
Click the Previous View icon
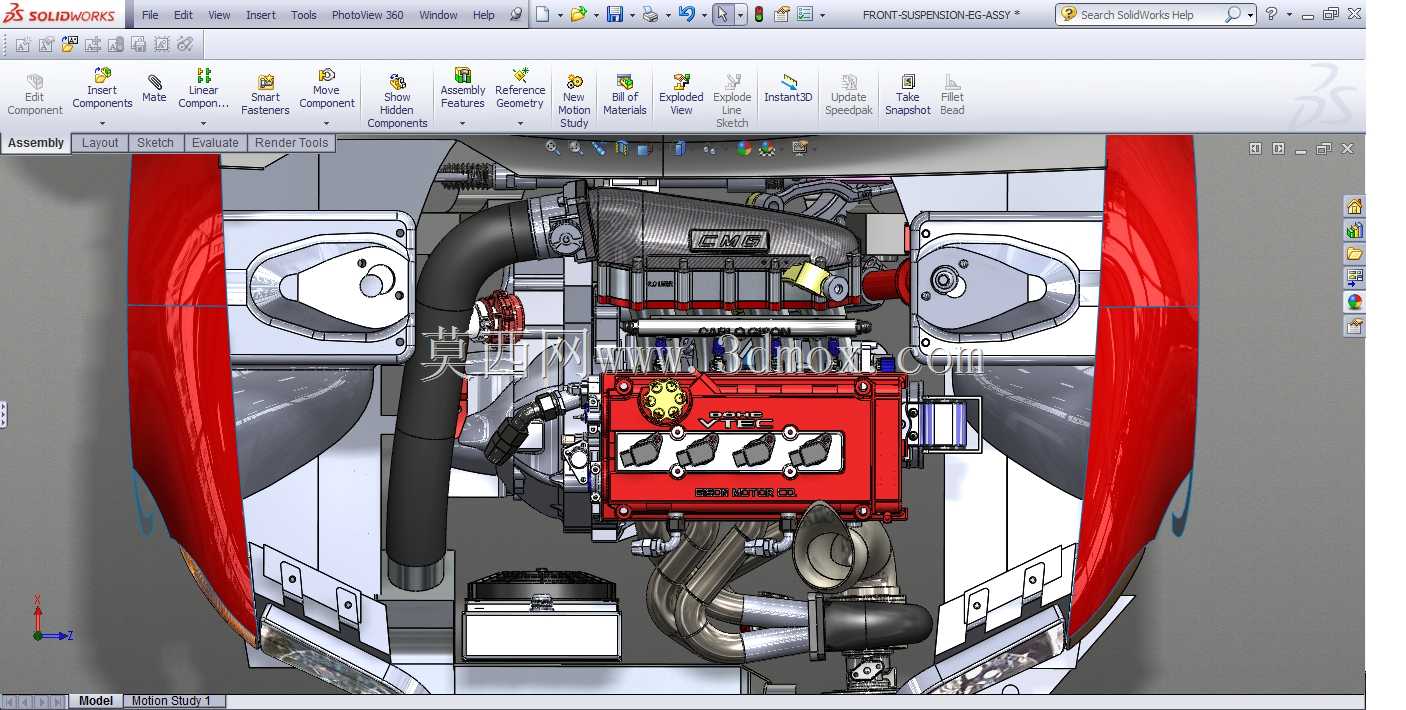point(599,148)
